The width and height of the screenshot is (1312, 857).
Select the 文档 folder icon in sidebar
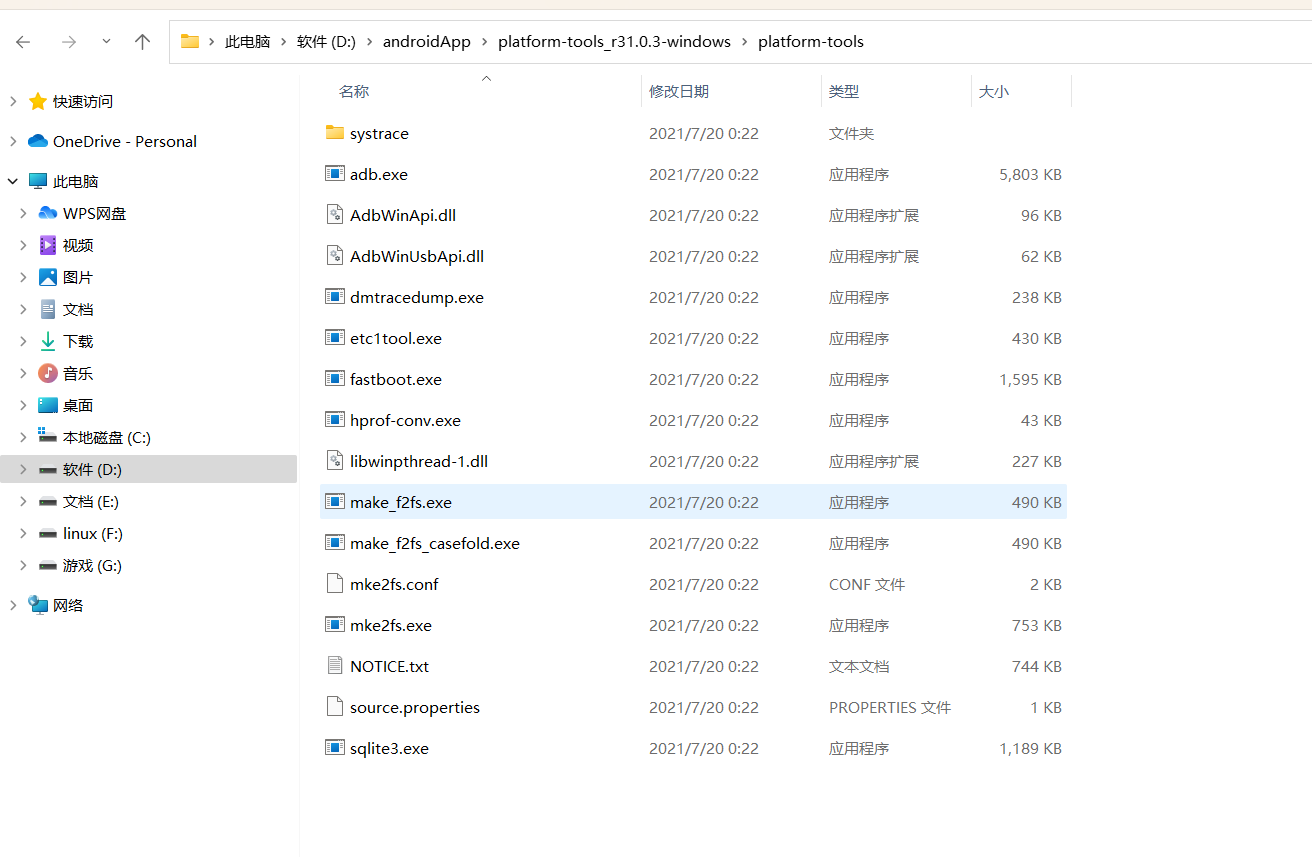coord(48,309)
